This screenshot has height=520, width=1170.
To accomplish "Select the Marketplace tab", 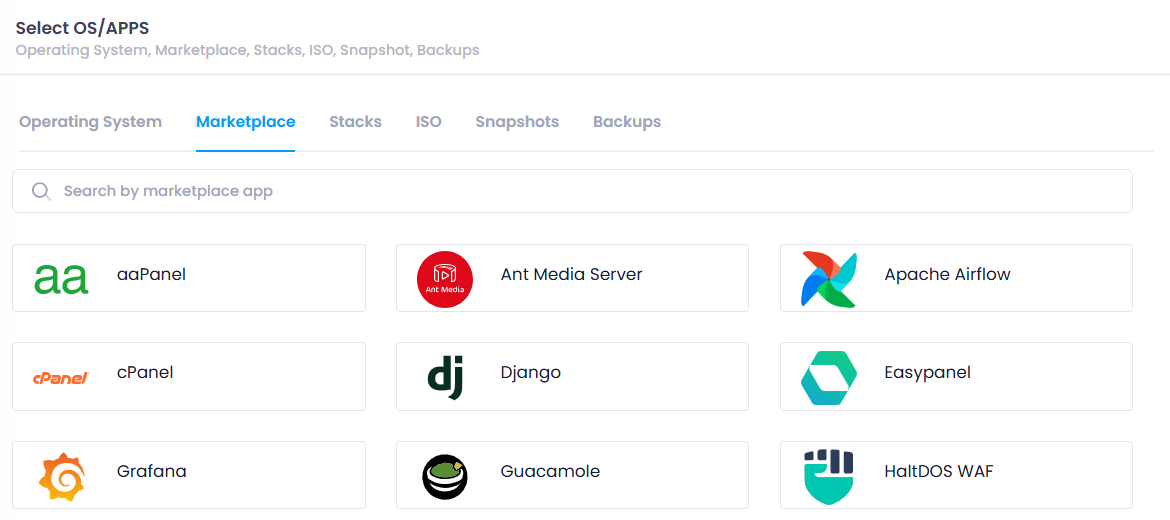I will point(245,122).
